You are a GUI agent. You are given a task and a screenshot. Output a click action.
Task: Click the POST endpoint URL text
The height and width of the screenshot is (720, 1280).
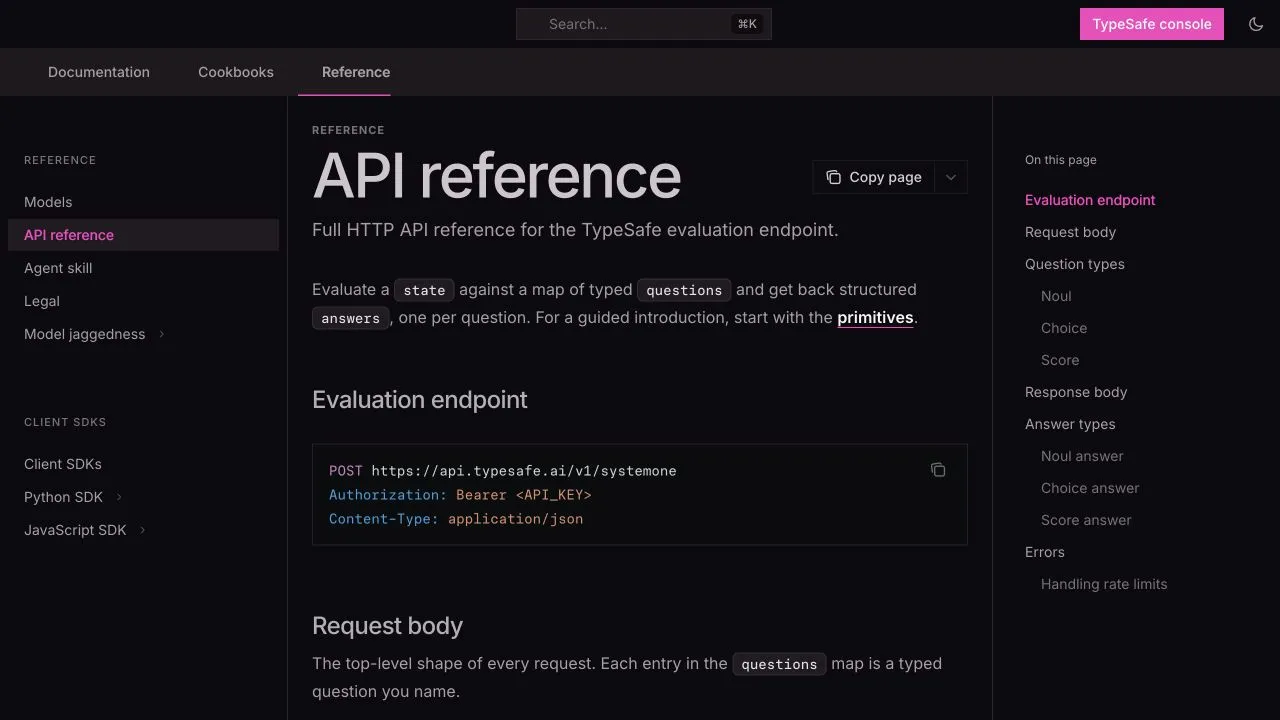524,471
